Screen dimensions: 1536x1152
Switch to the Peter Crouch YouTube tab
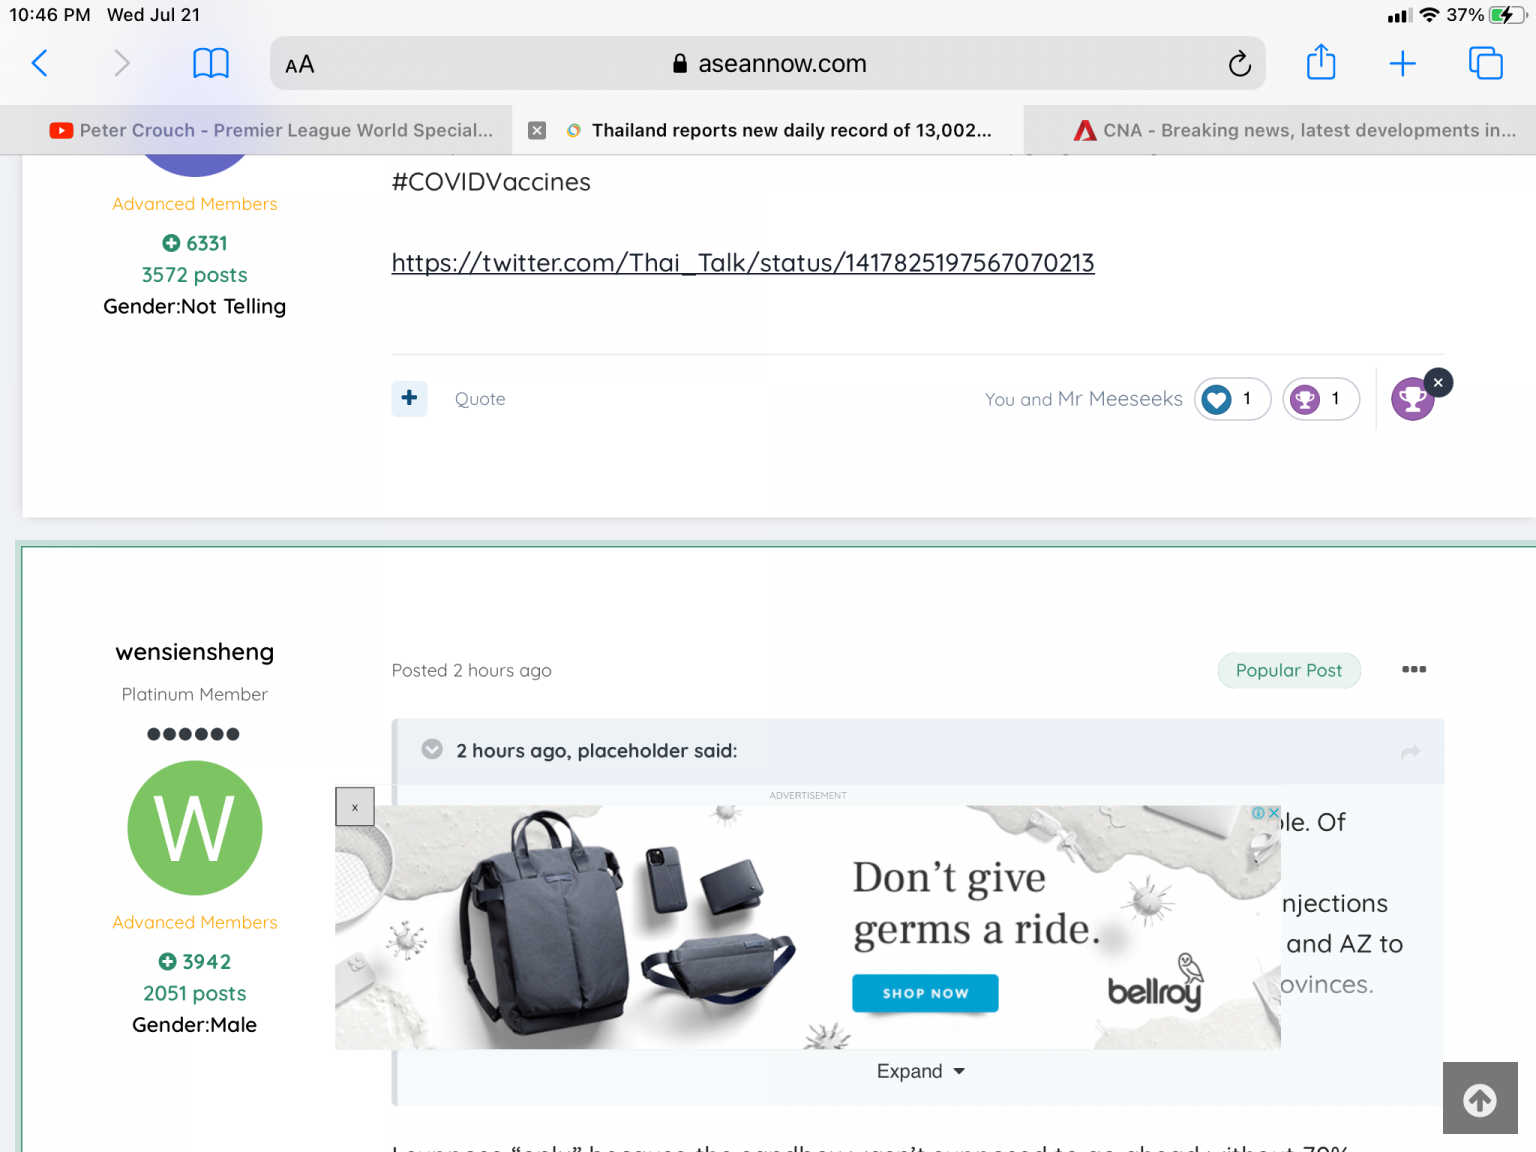tap(271, 130)
